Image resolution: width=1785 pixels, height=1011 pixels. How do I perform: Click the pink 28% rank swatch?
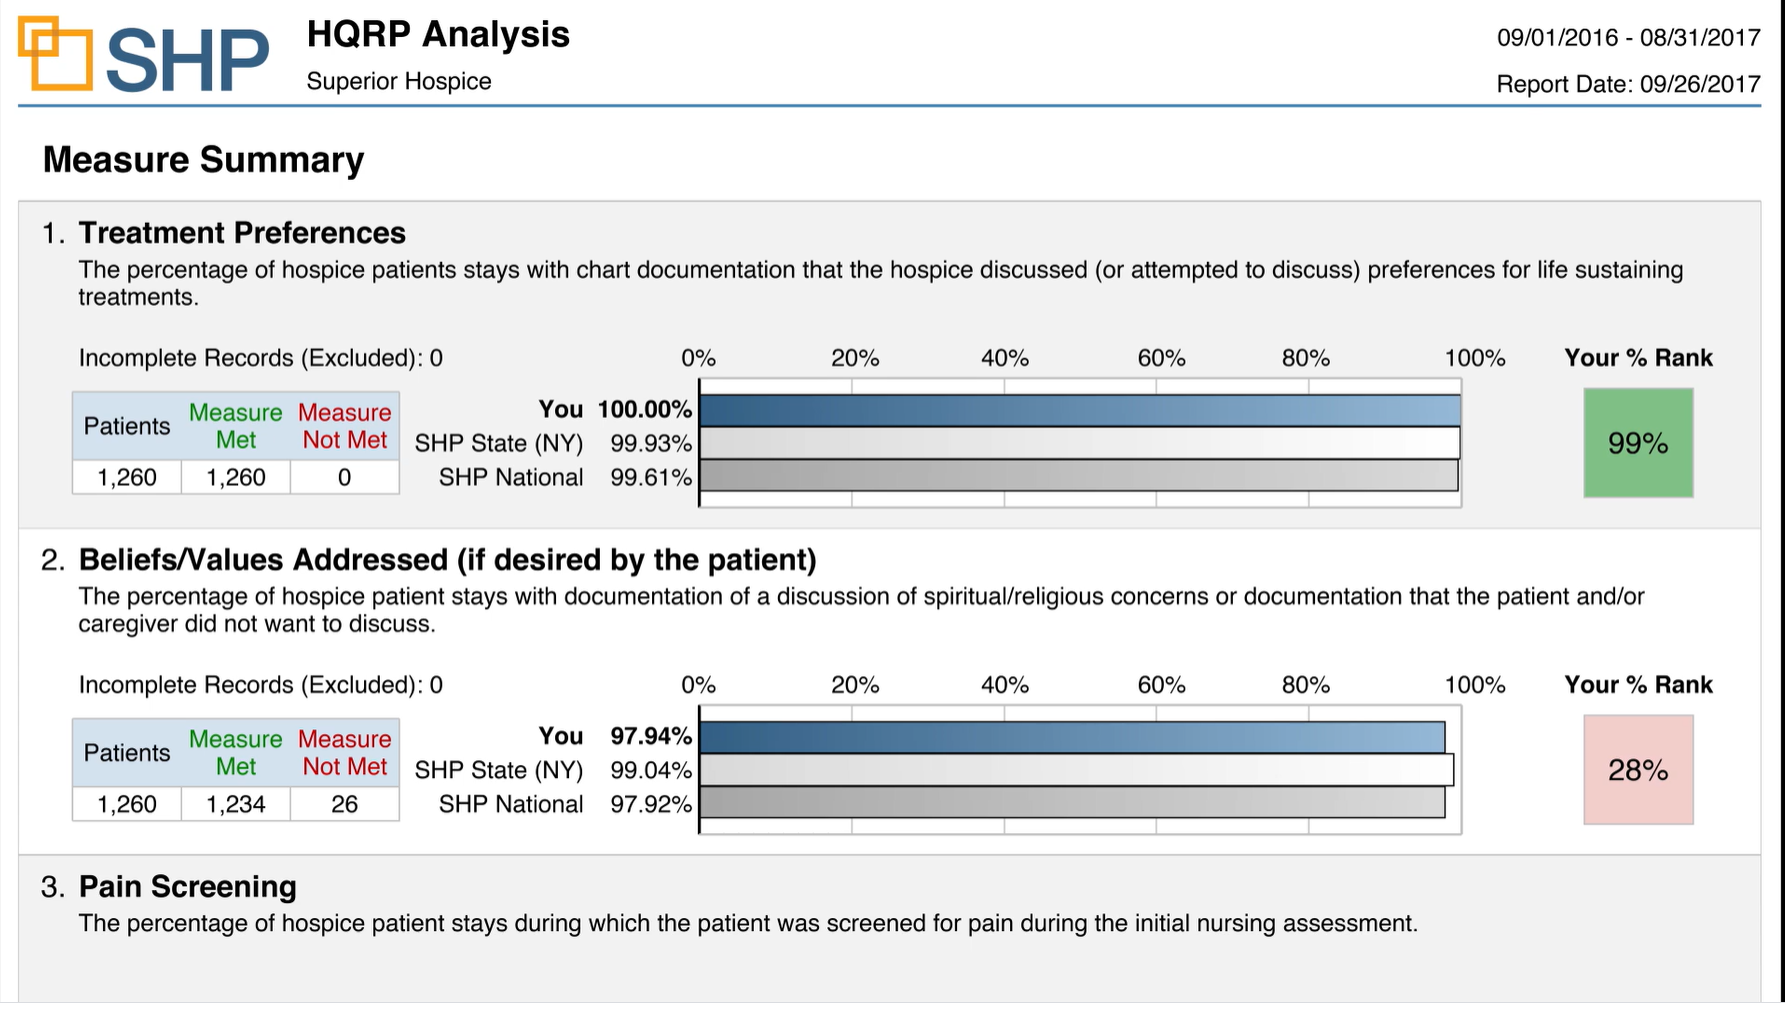click(1638, 770)
